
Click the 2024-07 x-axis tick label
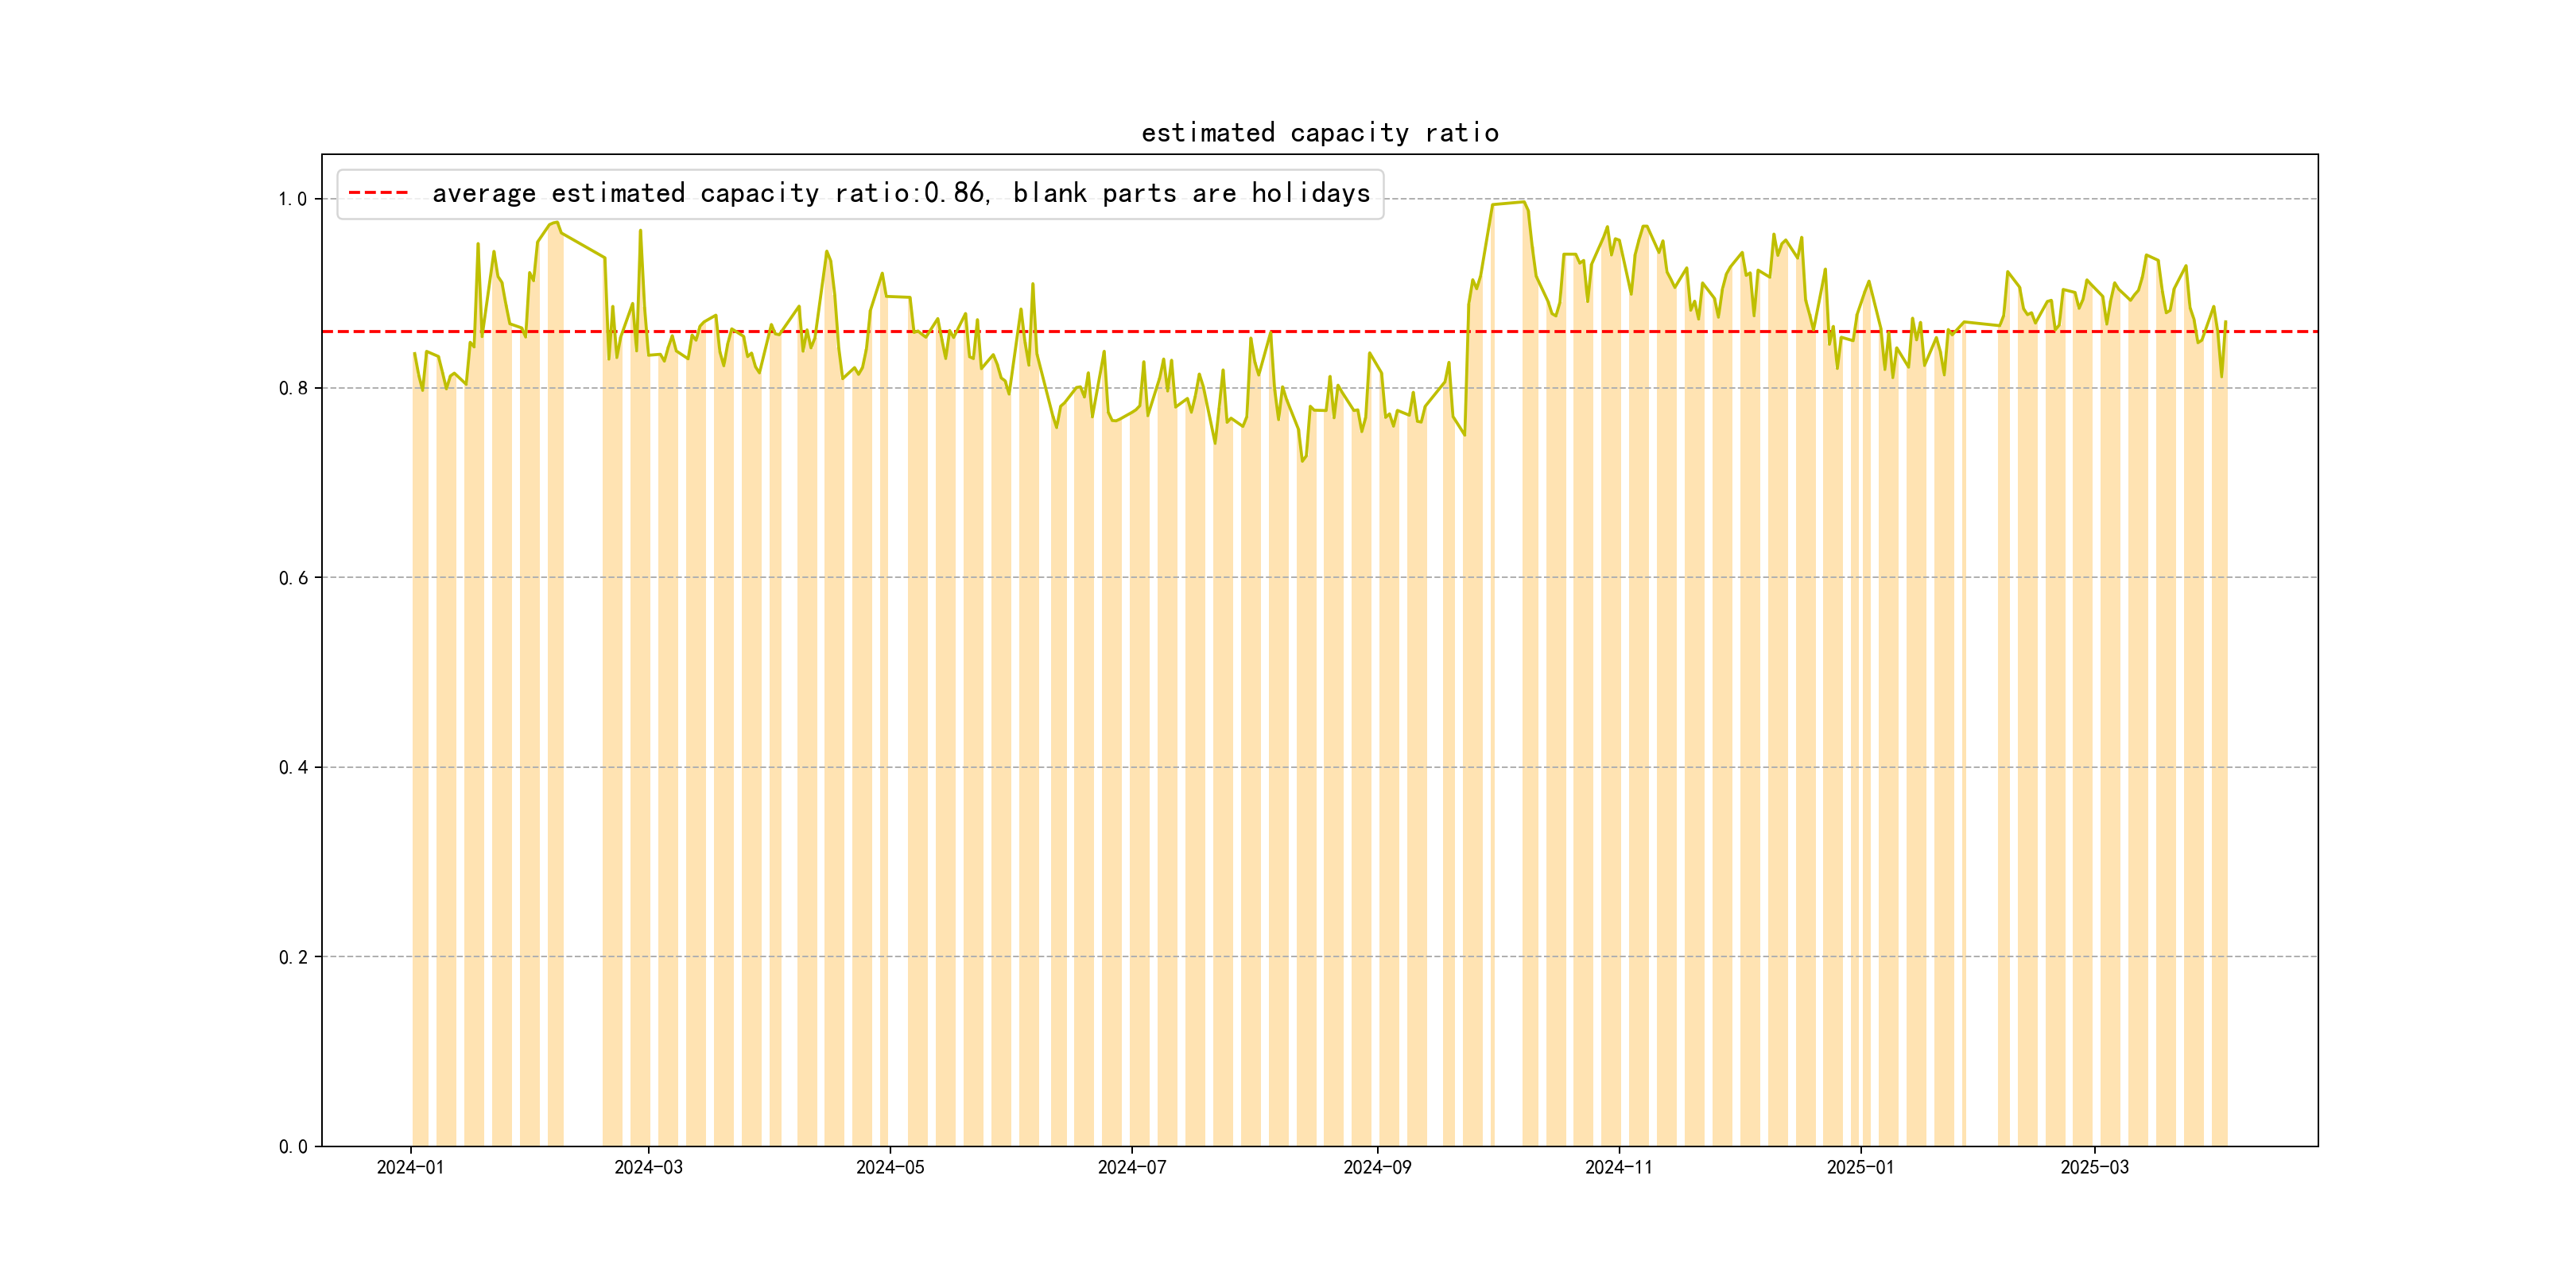pyautogui.click(x=1132, y=1167)
